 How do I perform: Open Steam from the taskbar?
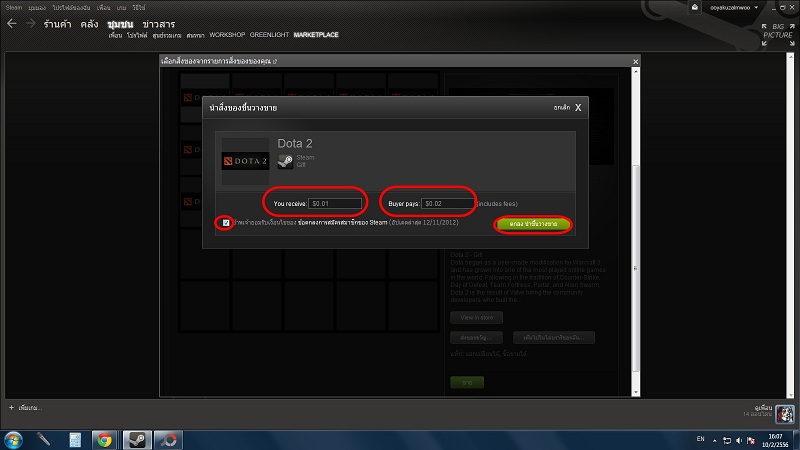[137, 440]
